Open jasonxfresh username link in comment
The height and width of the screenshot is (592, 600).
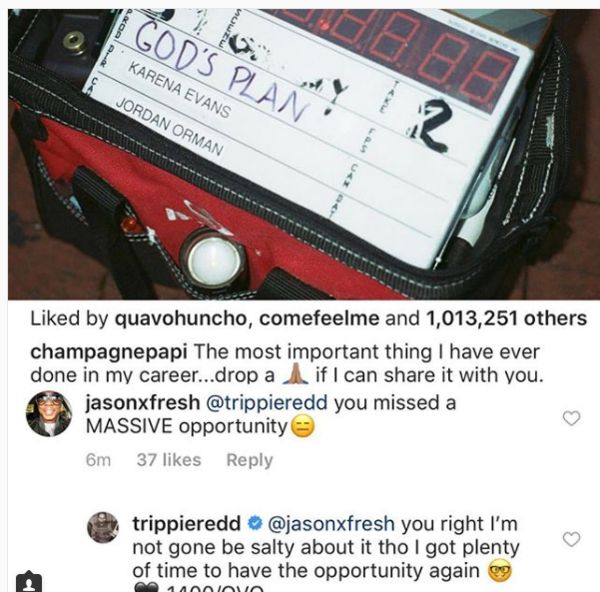coord(142,403)
